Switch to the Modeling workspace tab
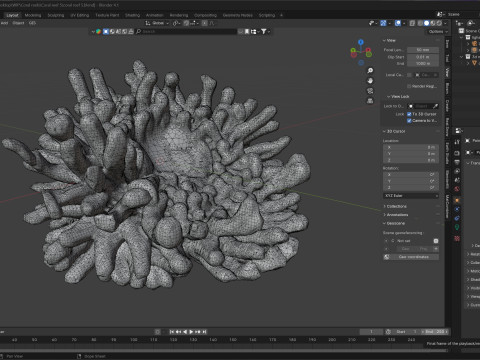480x360 pixels. coord(33,15)
